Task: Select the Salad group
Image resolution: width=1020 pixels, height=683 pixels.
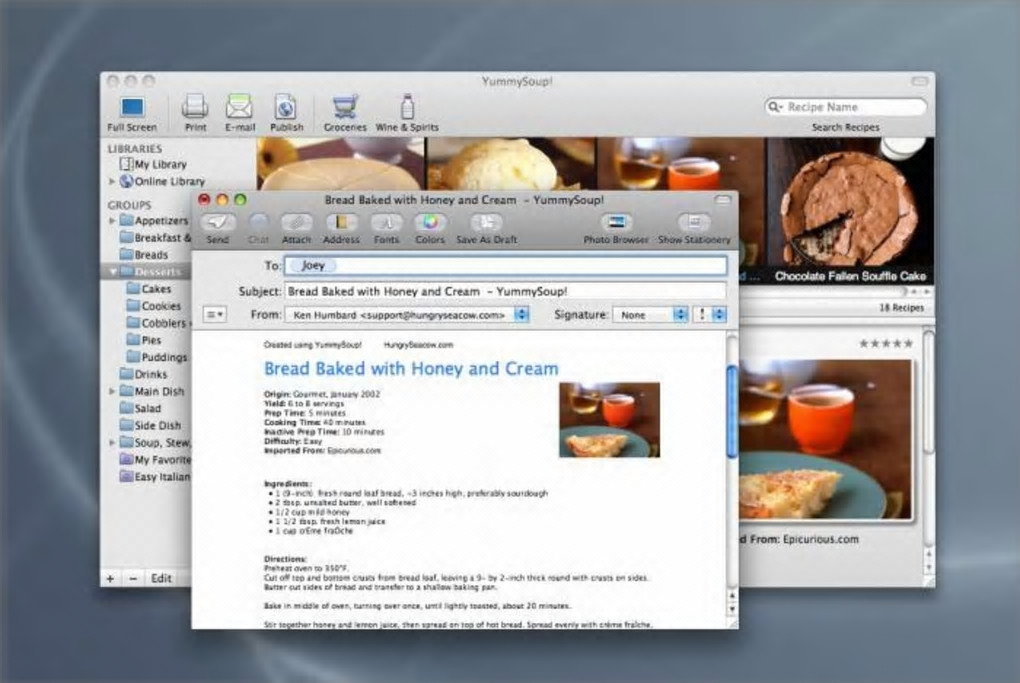Action: pos(141,408)
